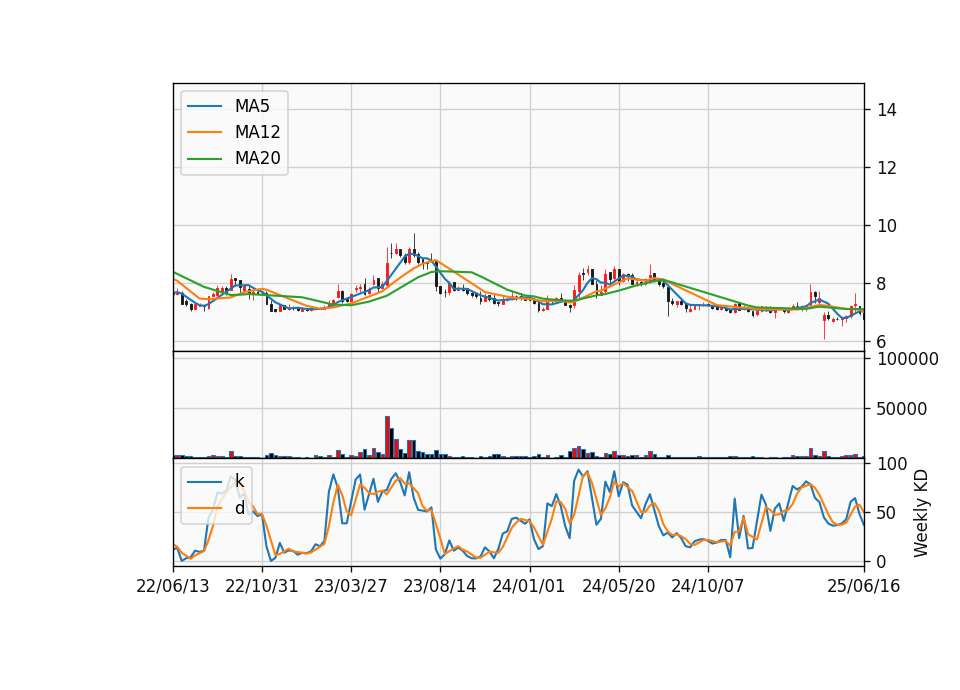Click the volume axis value 100000
Viewport: 960px width, 690px height.
pos(908,359)
